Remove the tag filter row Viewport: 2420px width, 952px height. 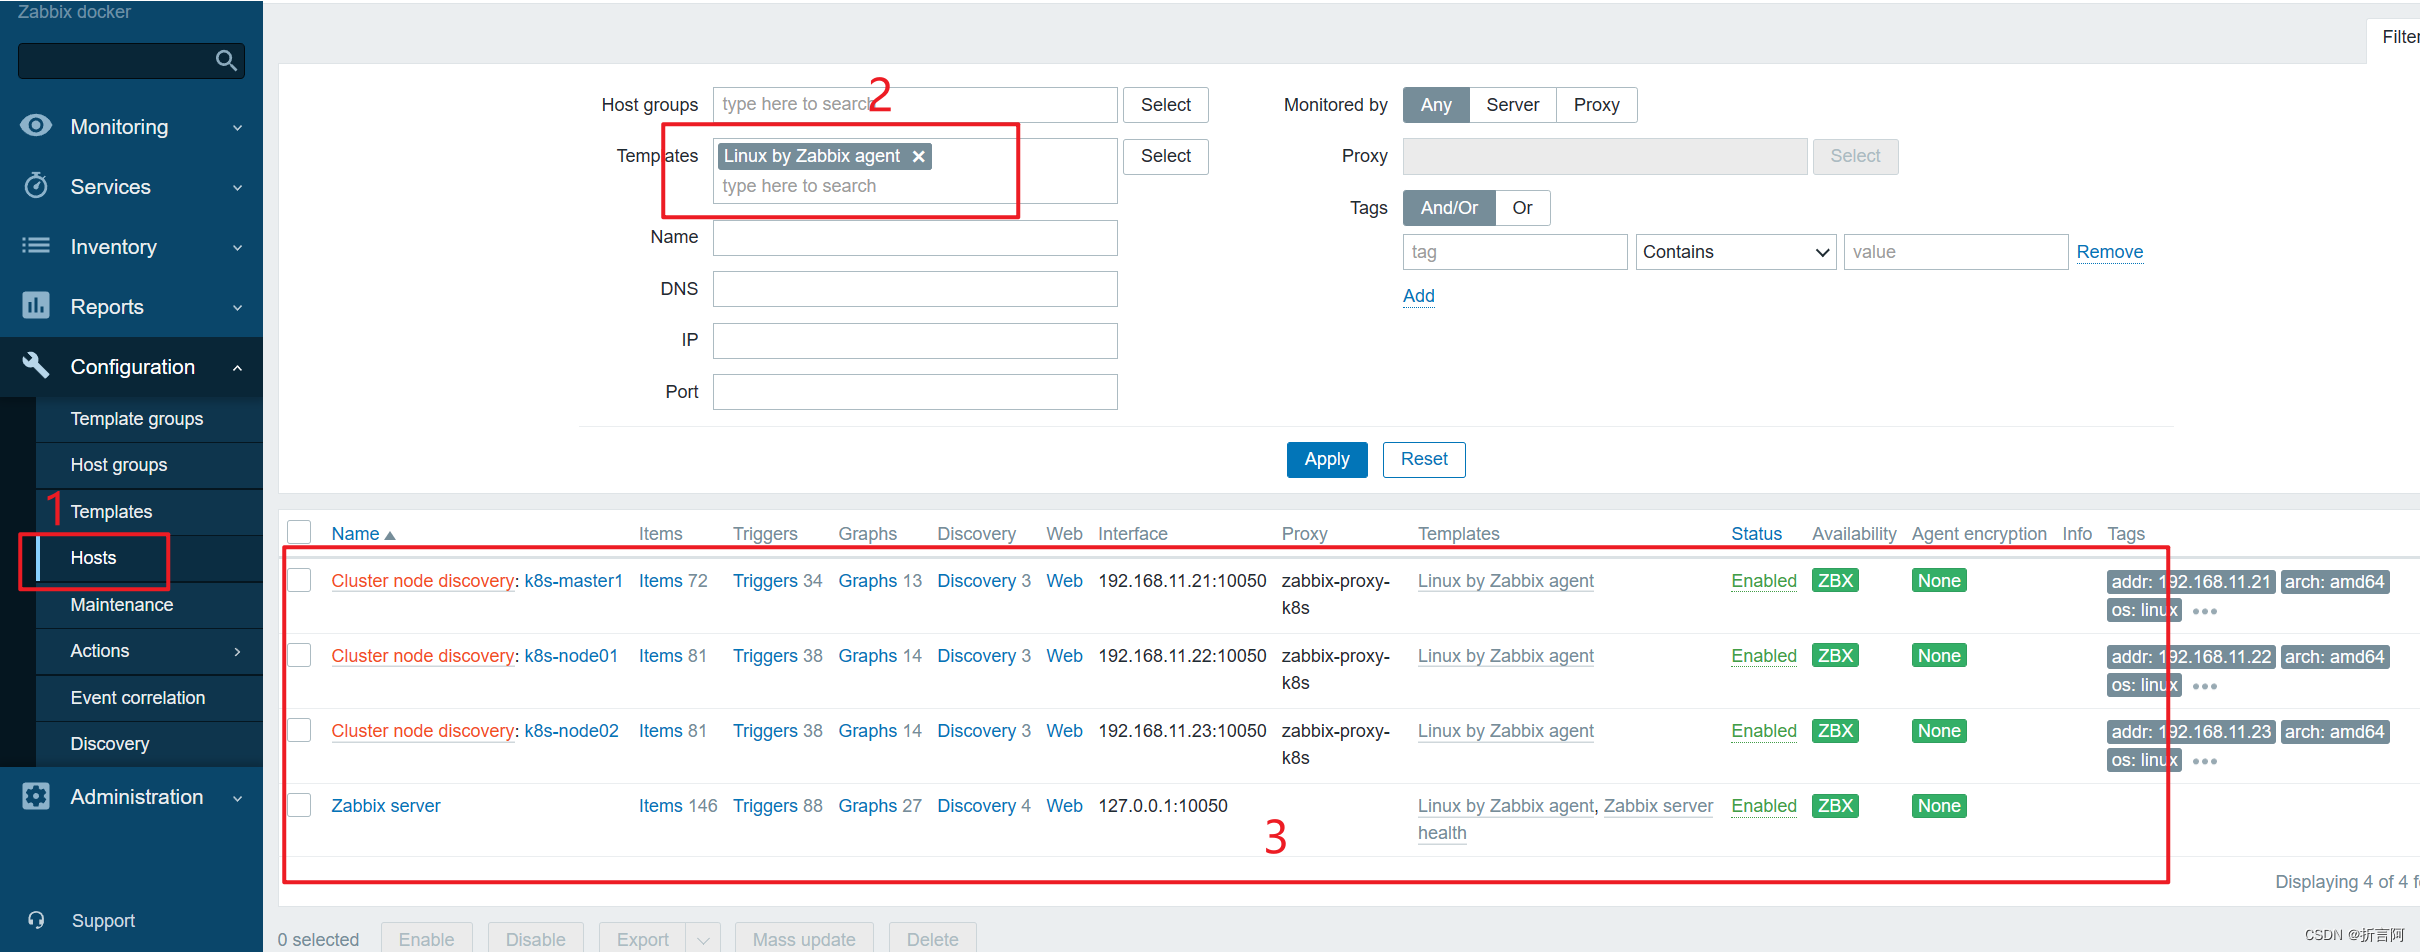coord(2110,252)
